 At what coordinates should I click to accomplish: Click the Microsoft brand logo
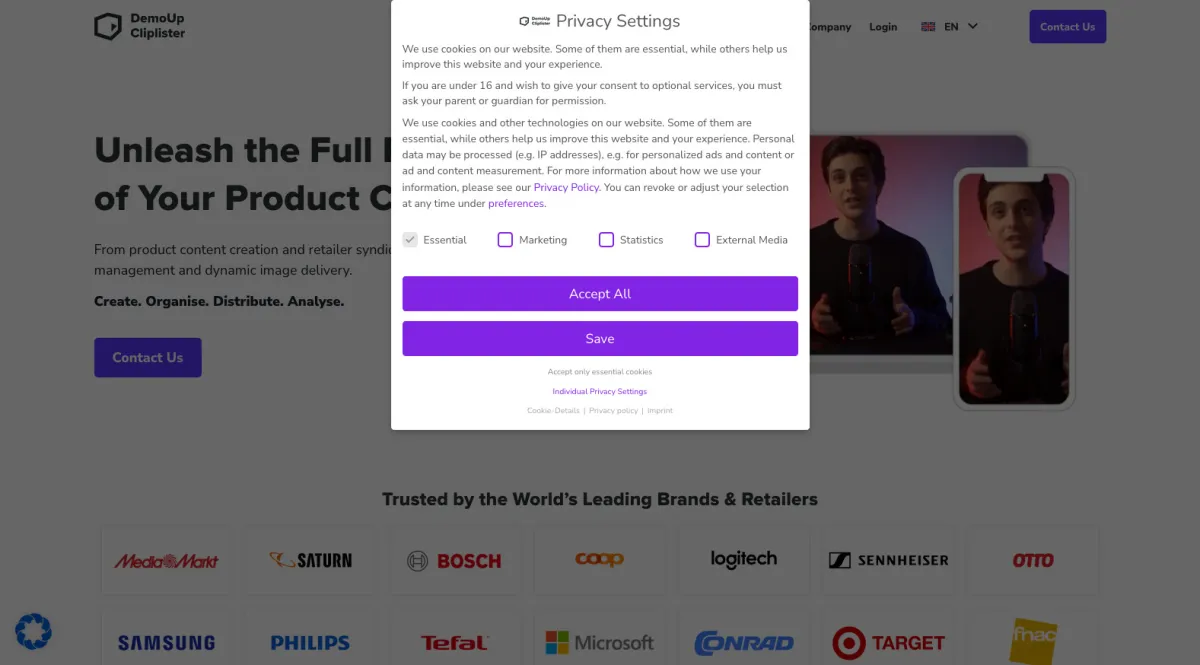point(599,642)
